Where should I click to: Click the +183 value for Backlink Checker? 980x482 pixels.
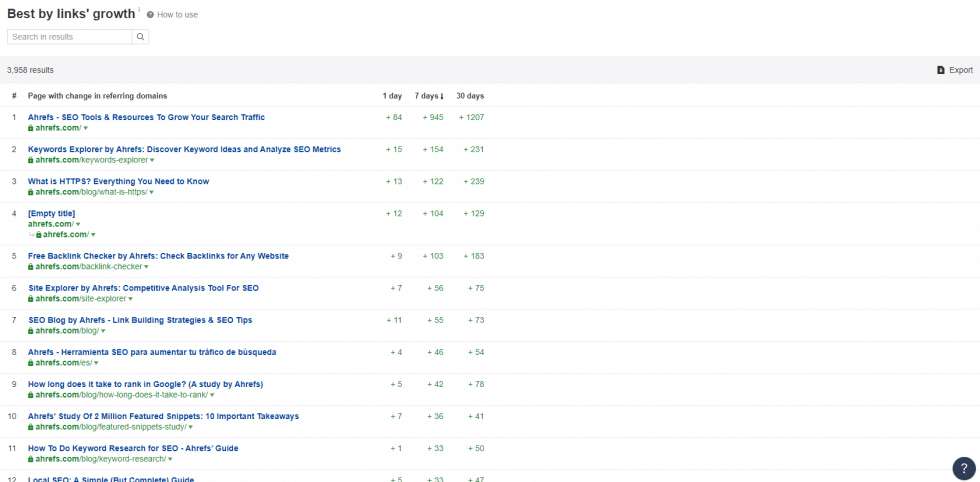pos(473,256)
